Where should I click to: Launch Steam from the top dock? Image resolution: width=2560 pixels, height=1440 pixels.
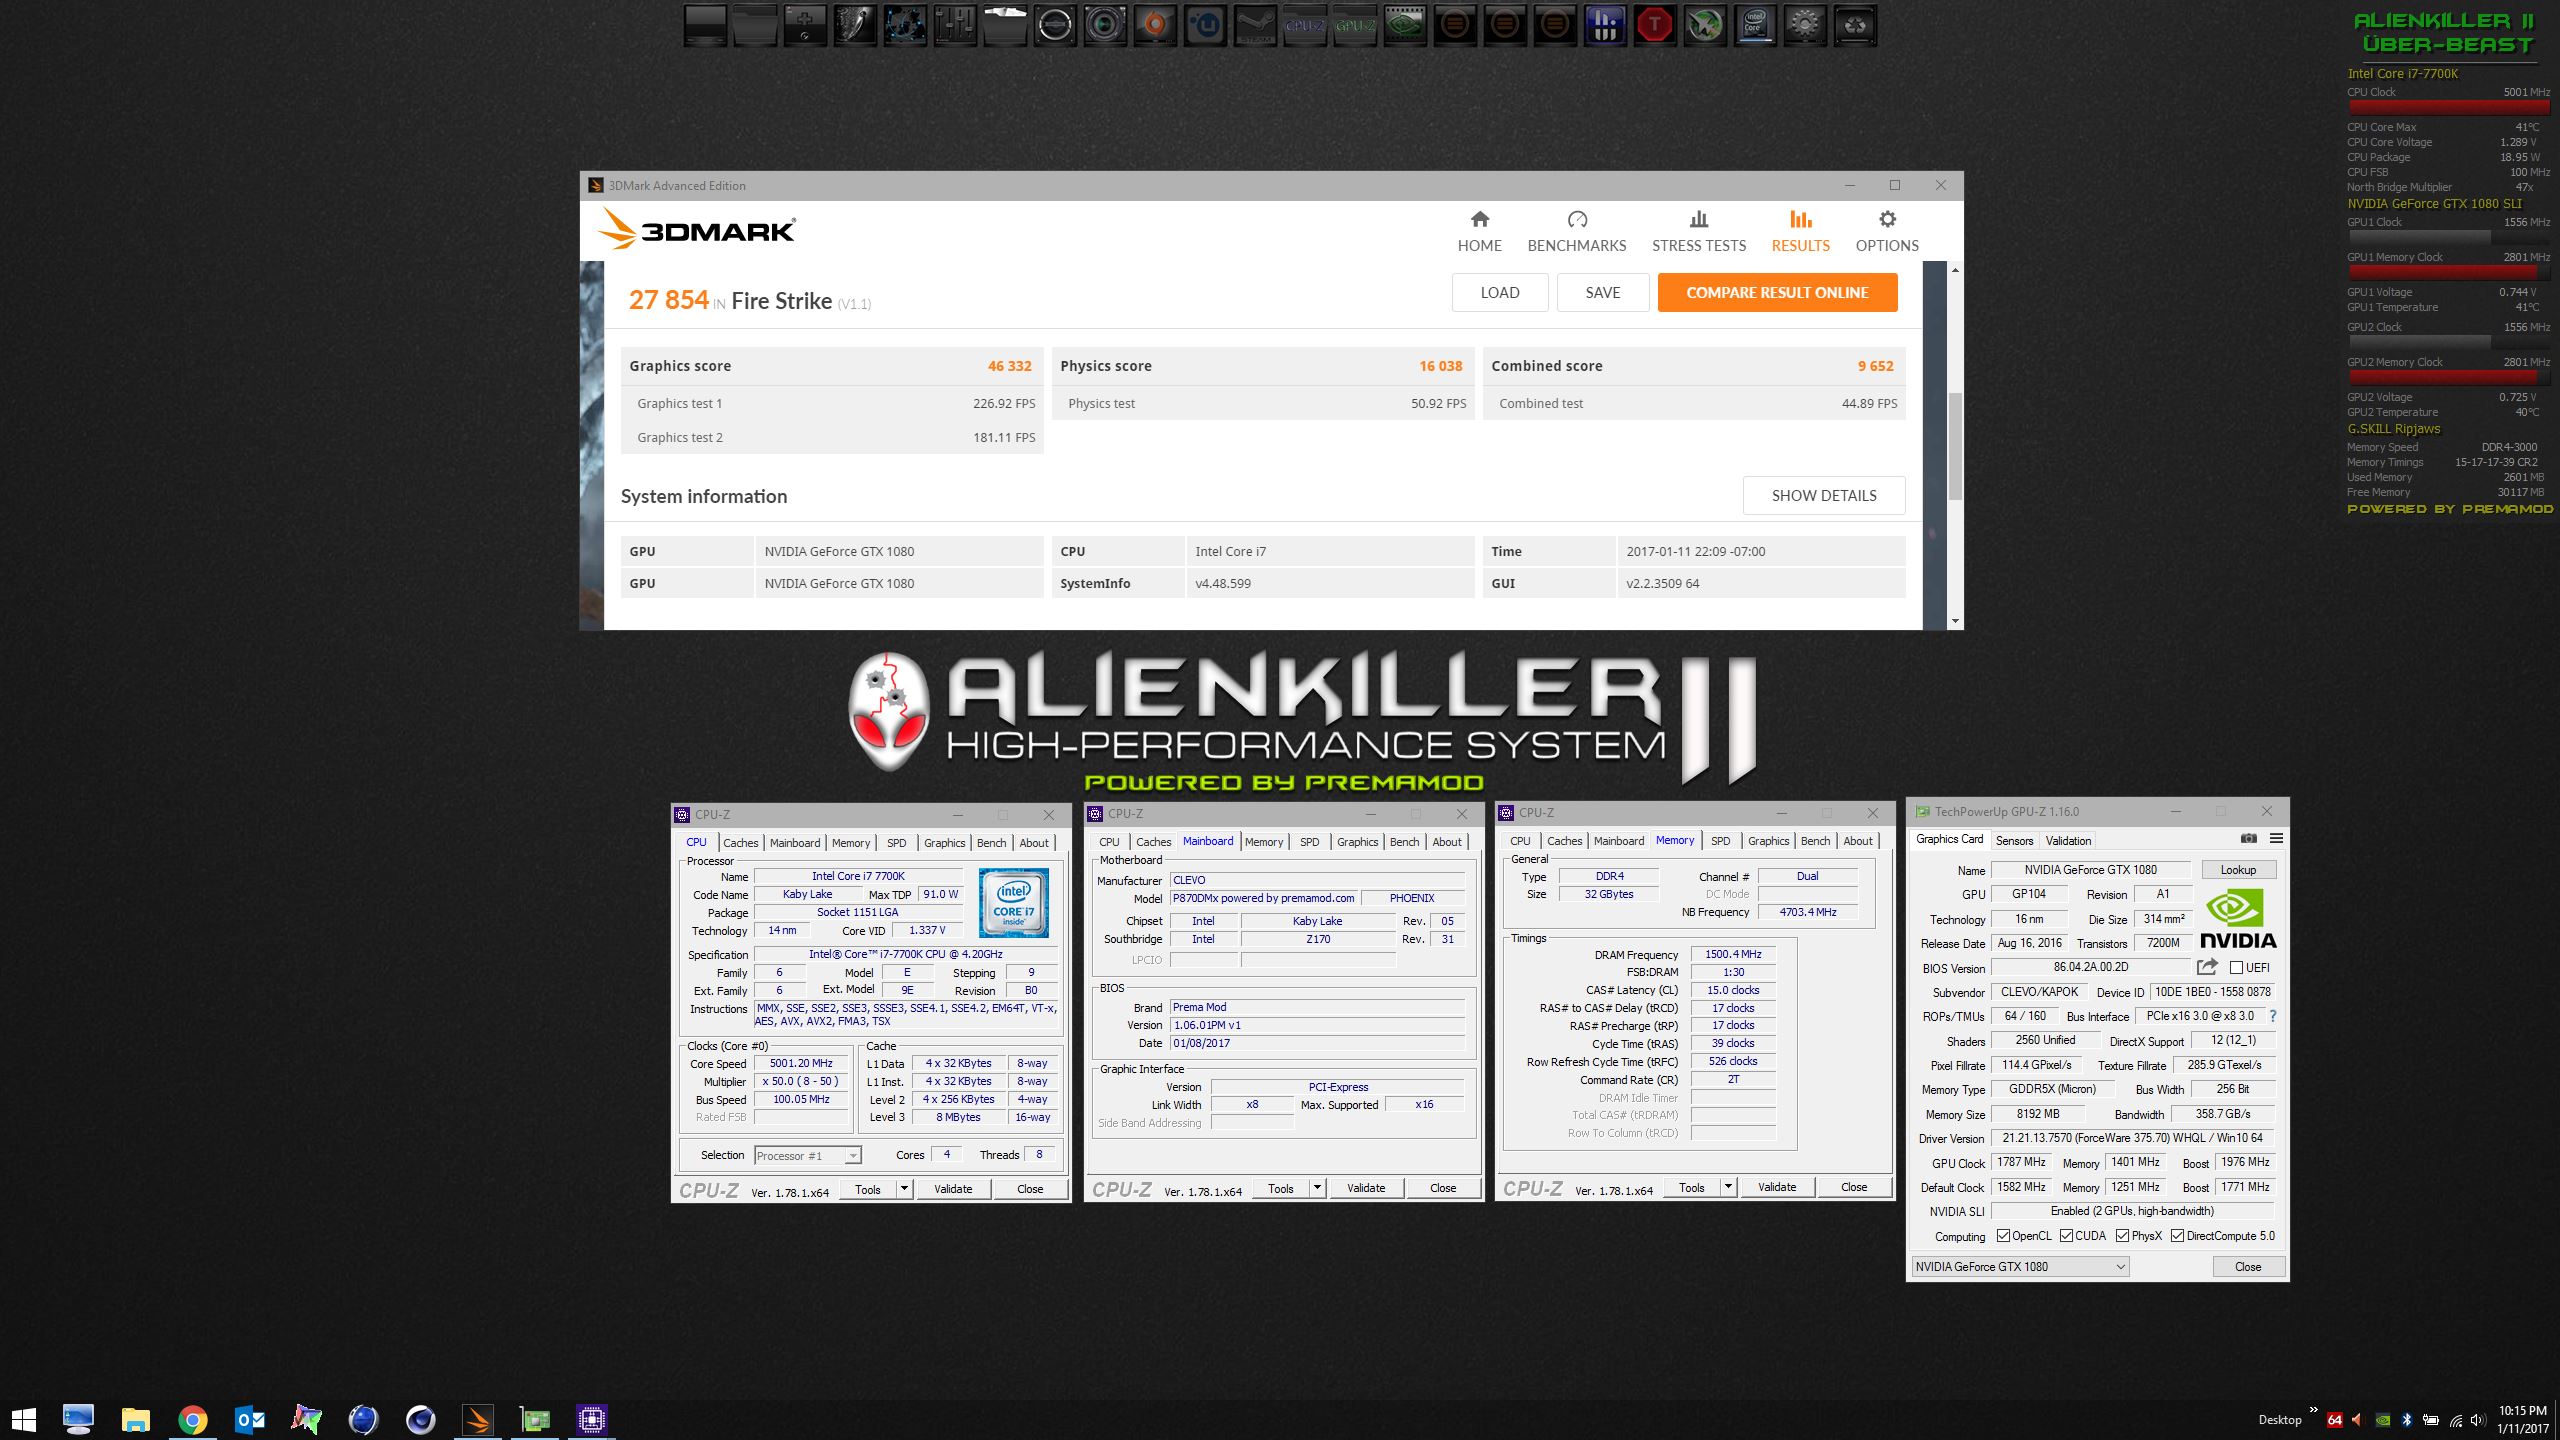pos(1255,26)
